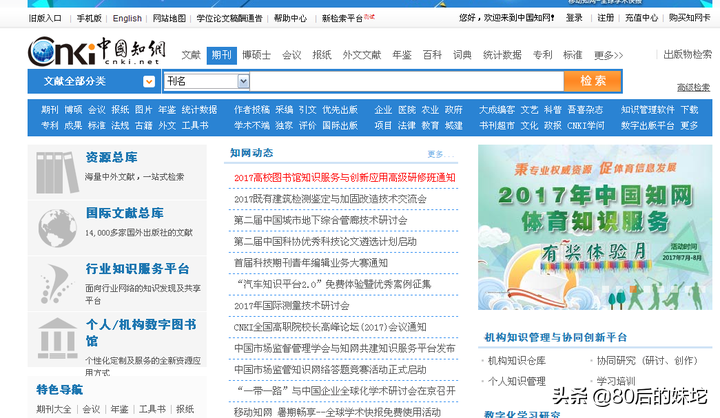This screenshot has height=418, width=720.
Task: Switch to the 博硕士 tab
Action: coord(257,55)
